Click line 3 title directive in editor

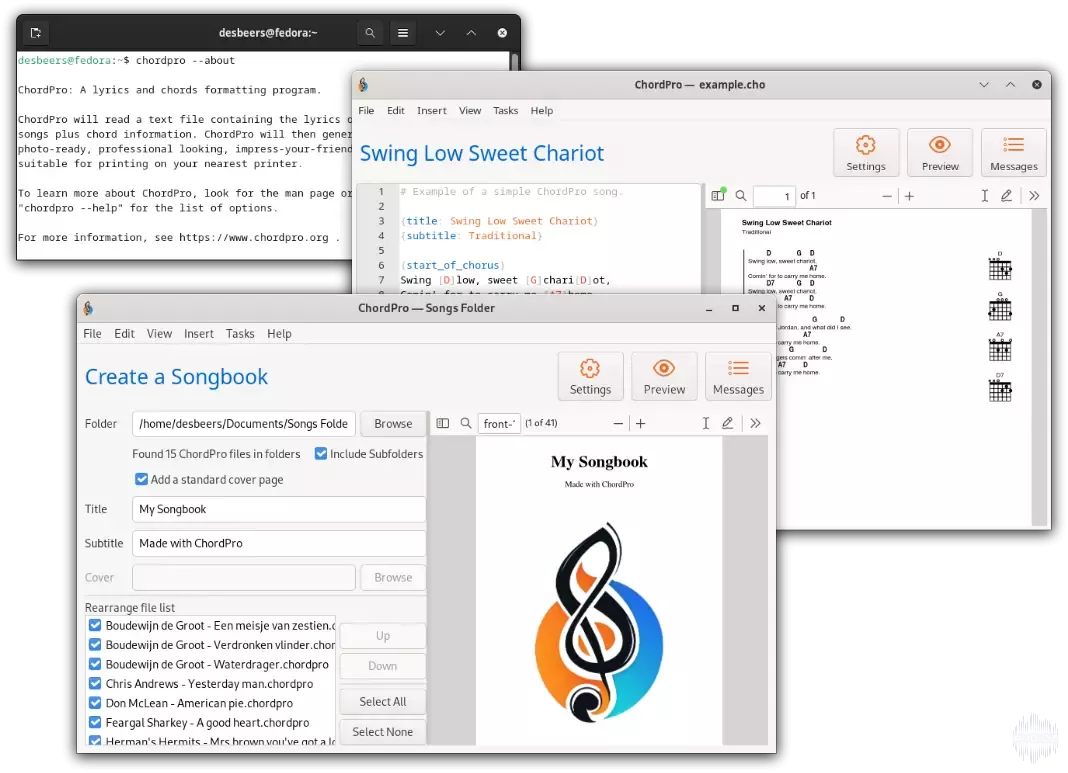(499, 221)
